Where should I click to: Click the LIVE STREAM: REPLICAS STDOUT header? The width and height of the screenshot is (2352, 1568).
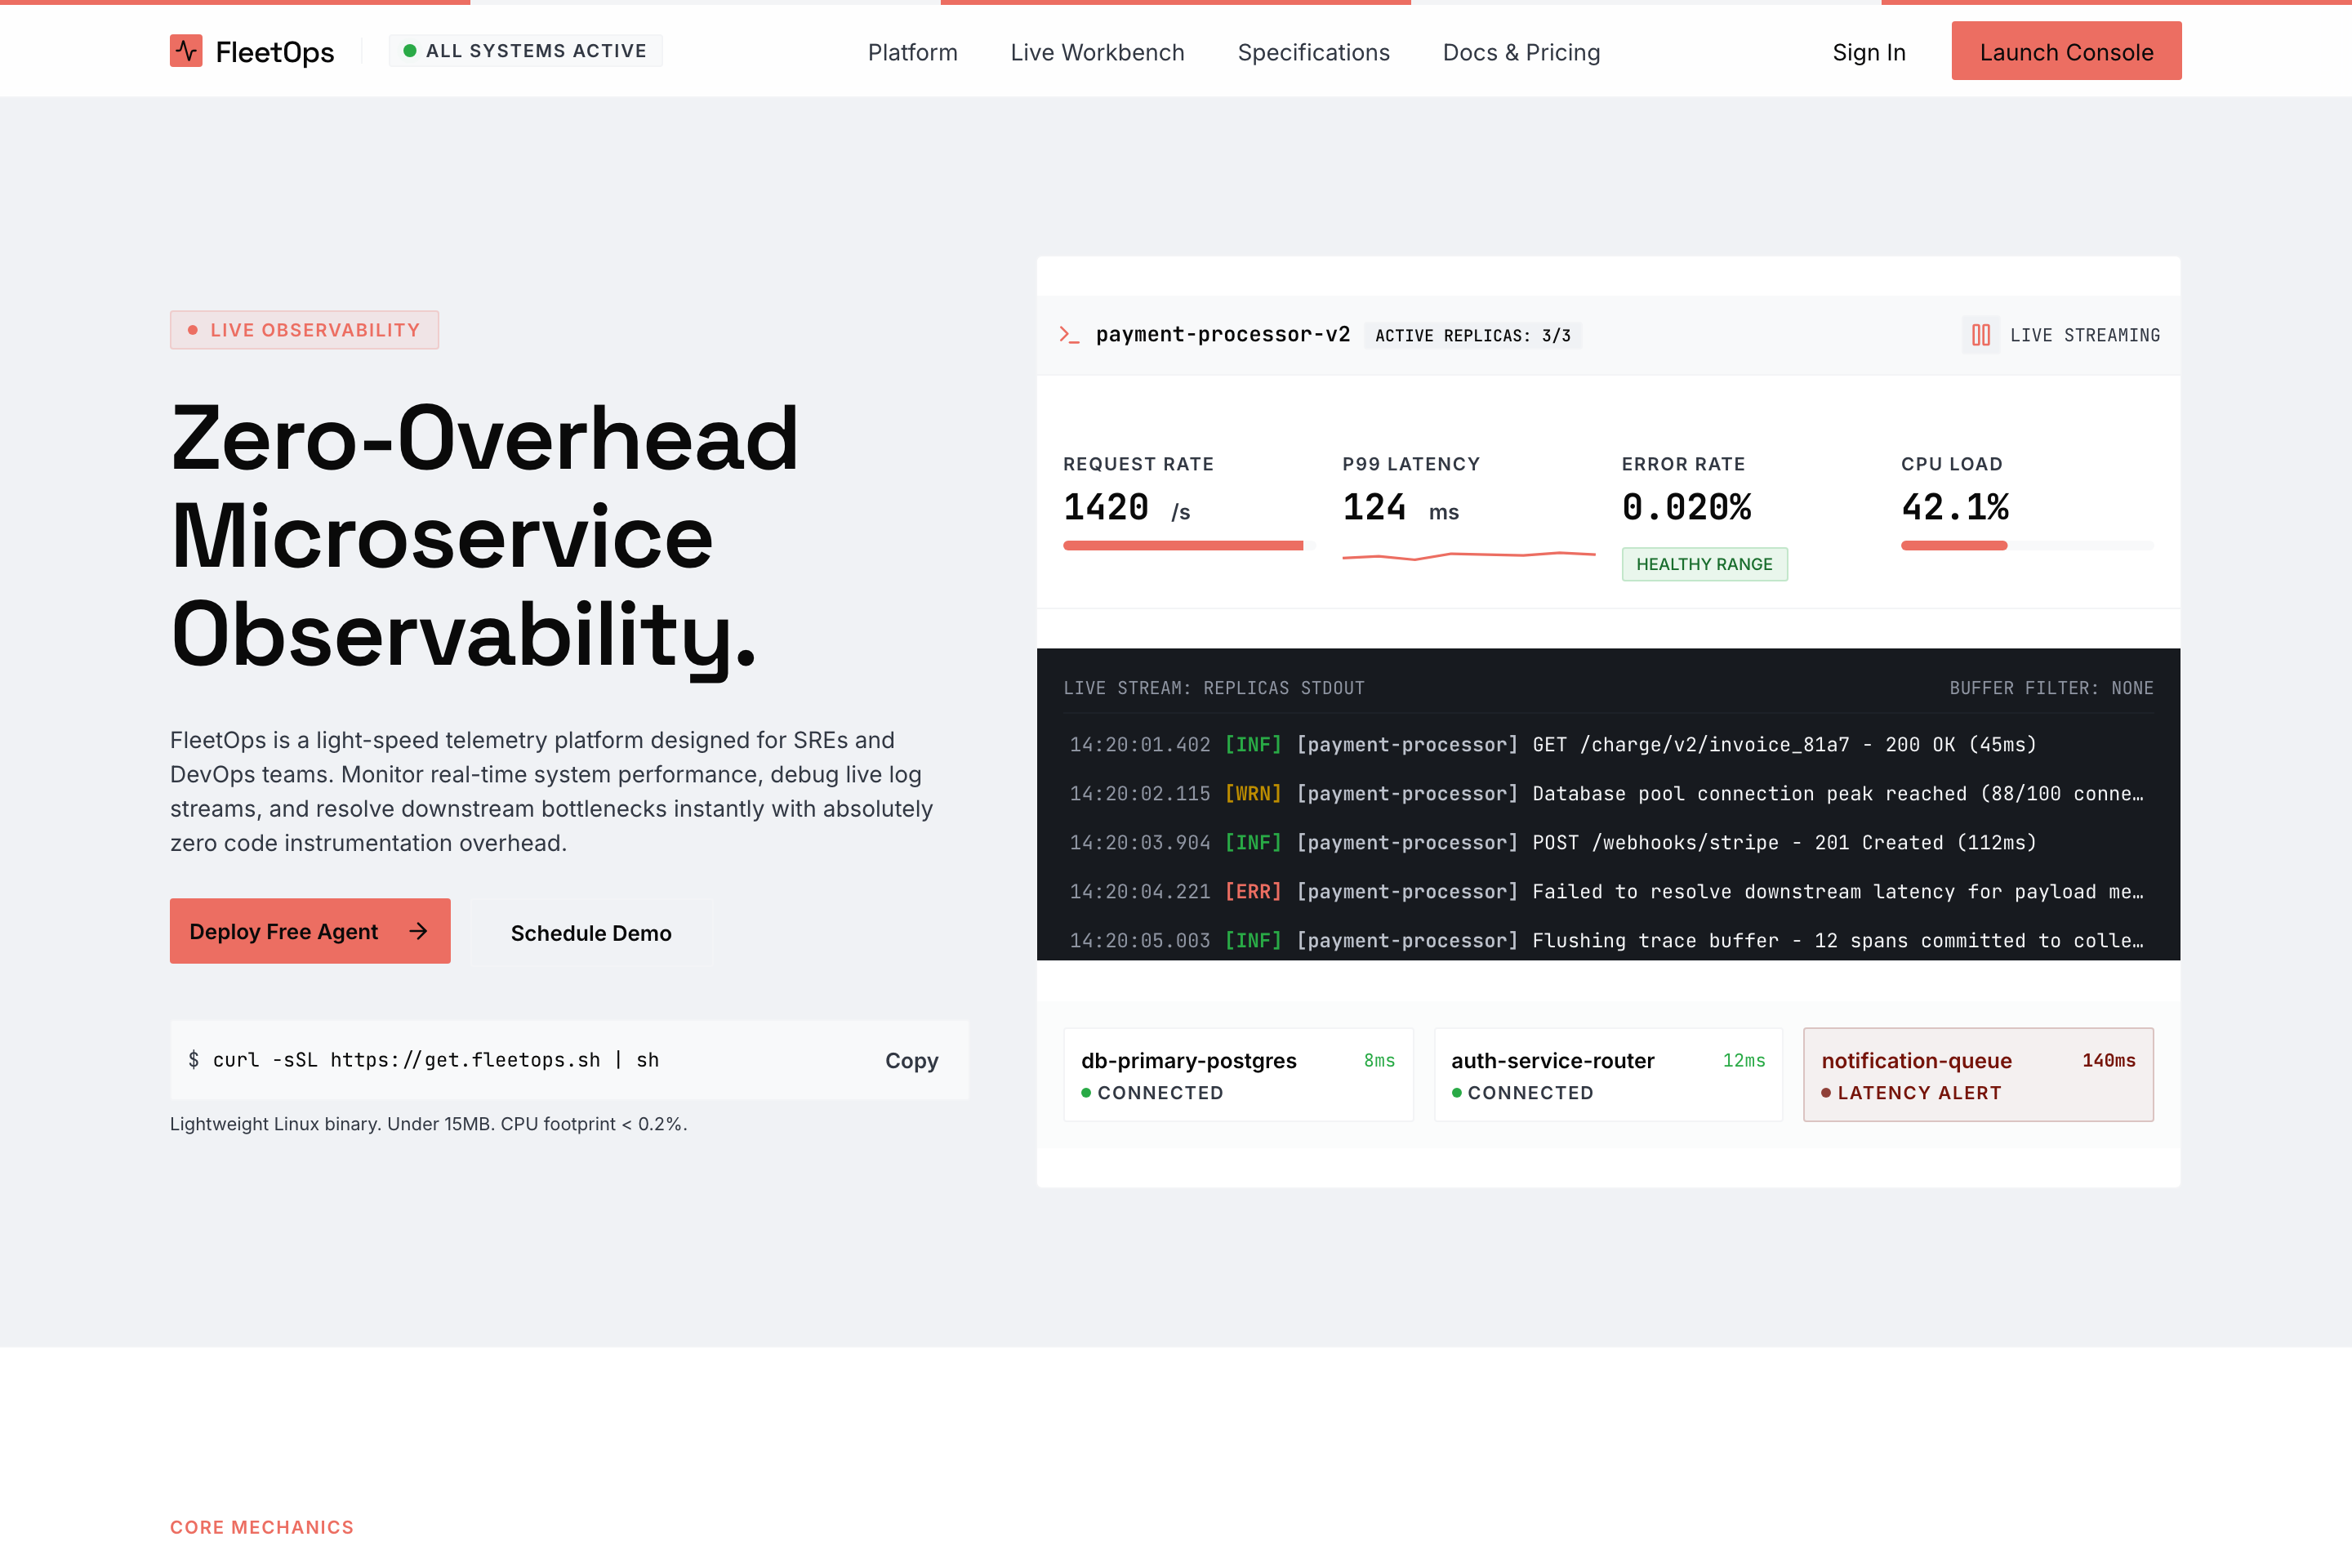click(x=1213, y=688)
